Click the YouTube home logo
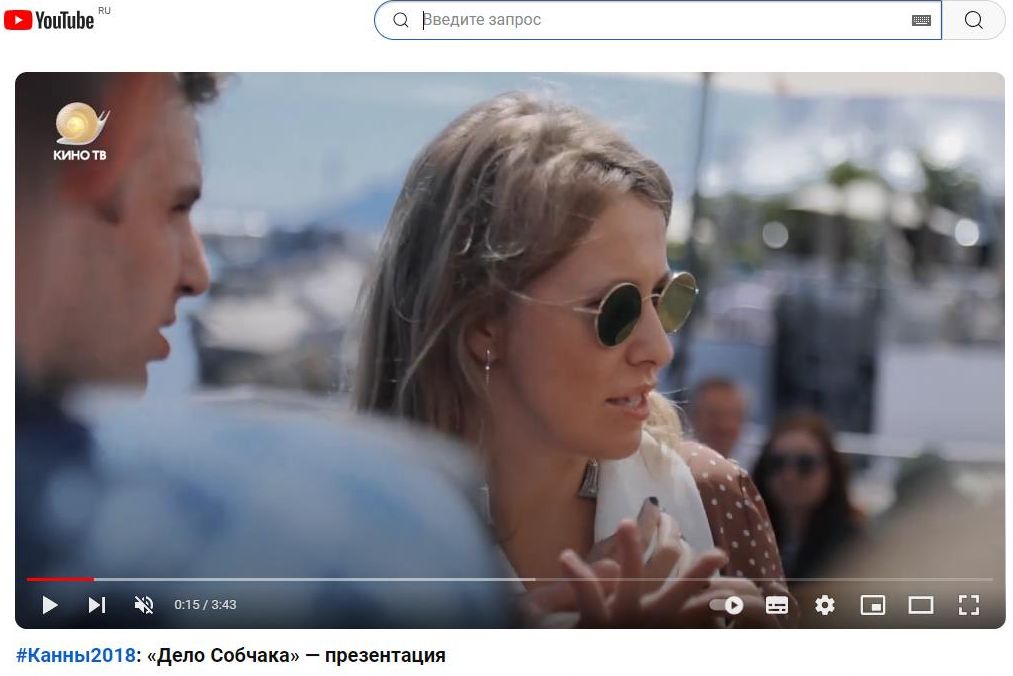Viewport: 1013px width, 676px height. (50, 20)
